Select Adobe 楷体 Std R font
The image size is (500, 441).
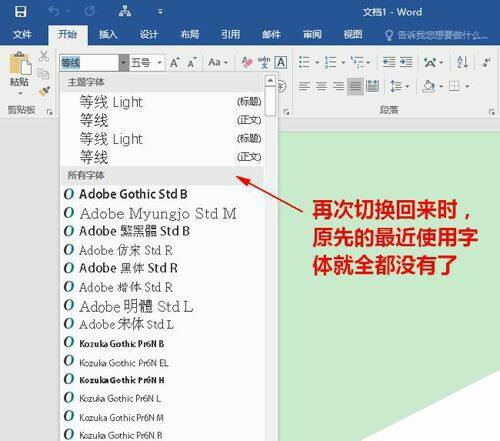(163, 287)
